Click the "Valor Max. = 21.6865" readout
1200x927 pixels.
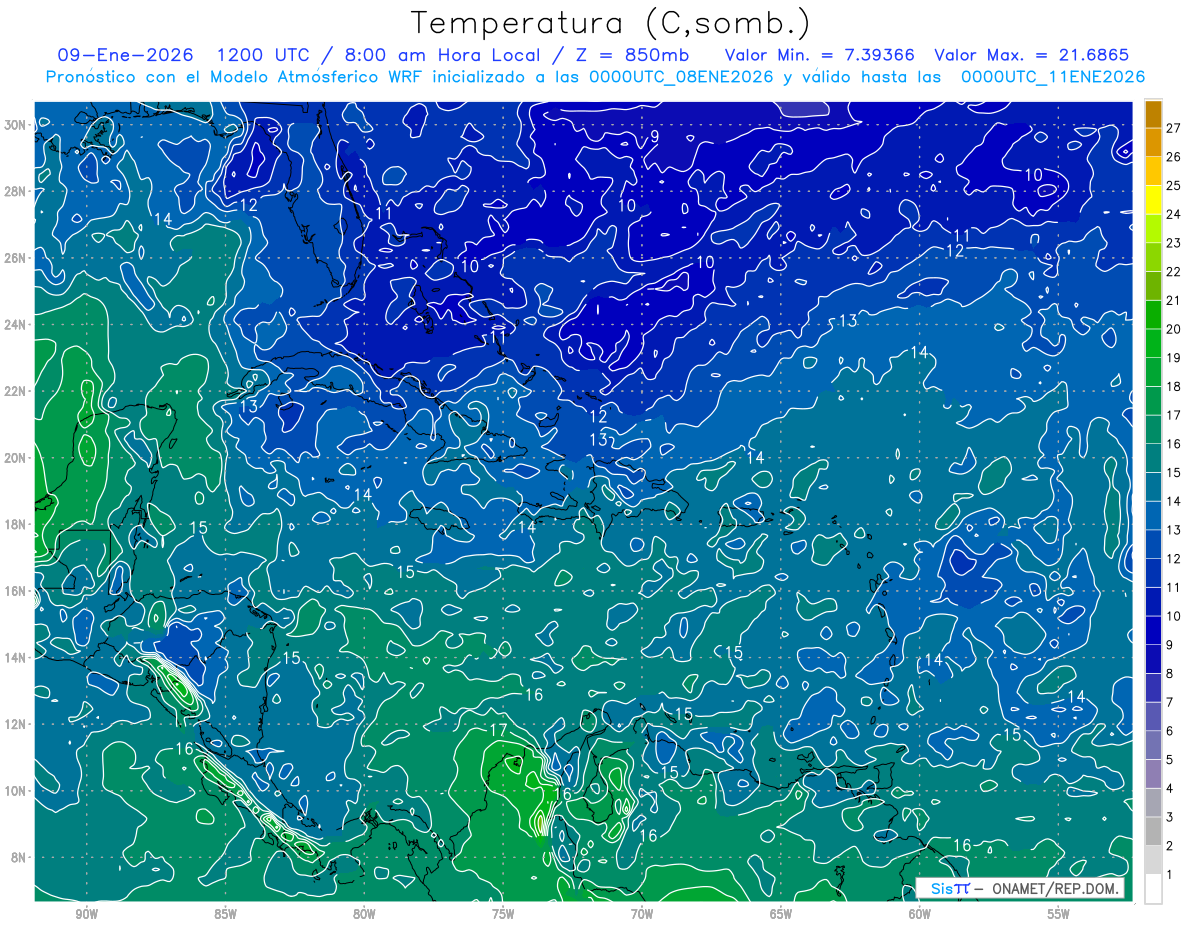click(x=1032, y=55)
